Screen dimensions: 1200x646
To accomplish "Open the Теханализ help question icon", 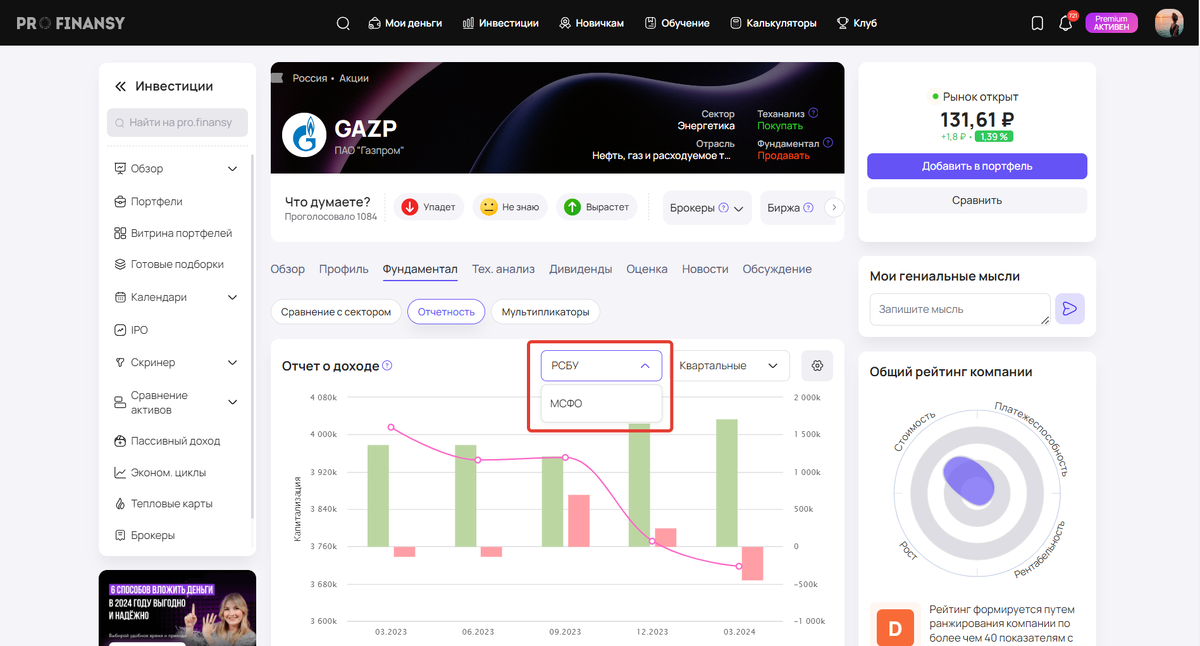I will (813, 114).
